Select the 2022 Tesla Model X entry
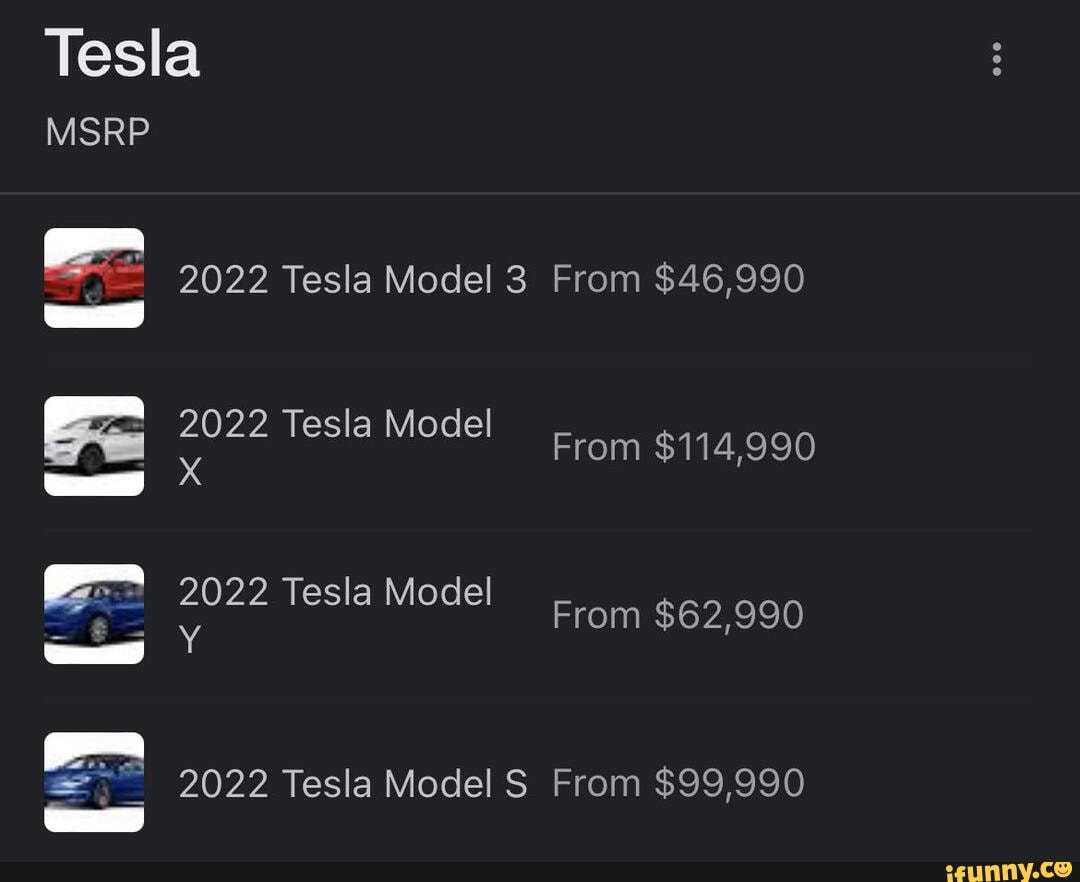This screenshot has width=1080, height=882. coord(335,446)
